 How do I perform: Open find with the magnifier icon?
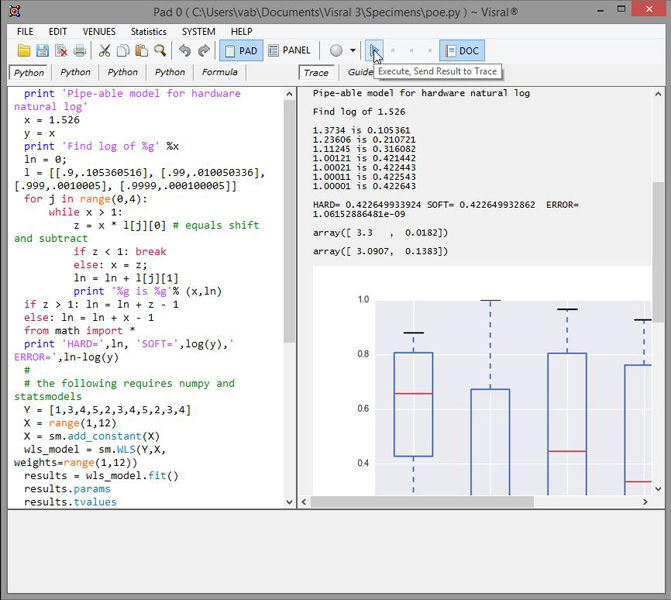pyautogui.click(x=160, y=50)
